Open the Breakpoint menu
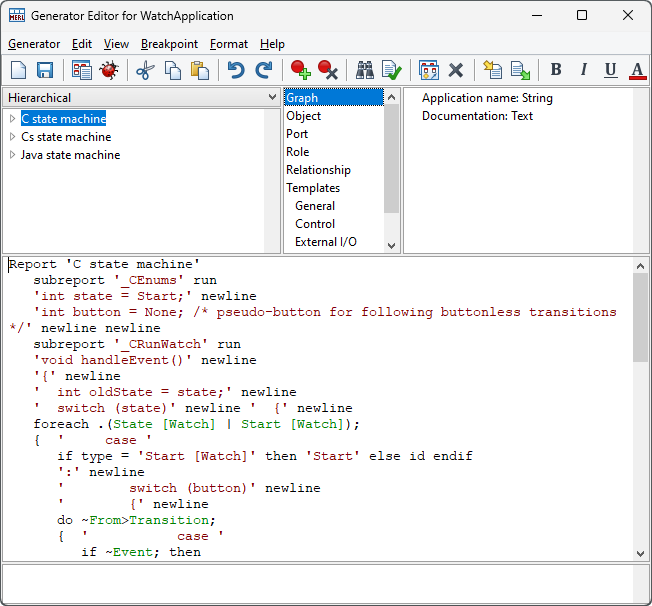The width and height of the screenshot is (652, 606). click(x=169, y=44)
